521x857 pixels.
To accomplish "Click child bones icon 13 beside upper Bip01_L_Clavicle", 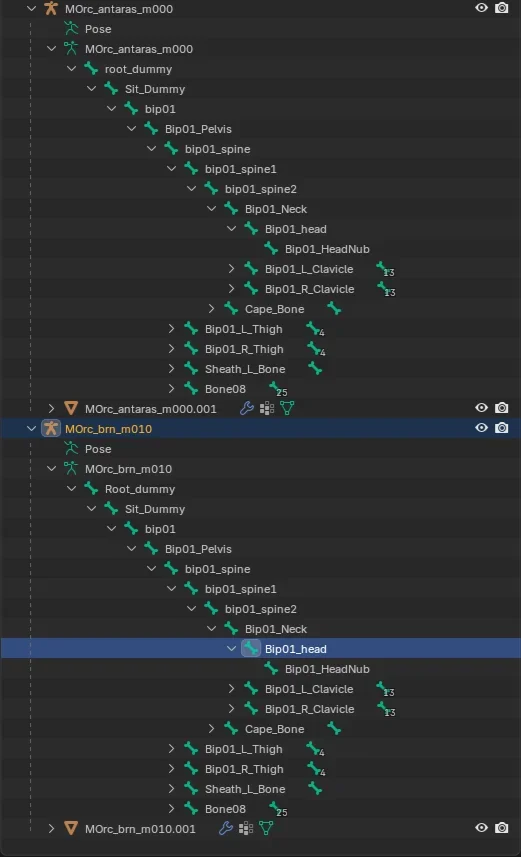I will tap(385, 269).
